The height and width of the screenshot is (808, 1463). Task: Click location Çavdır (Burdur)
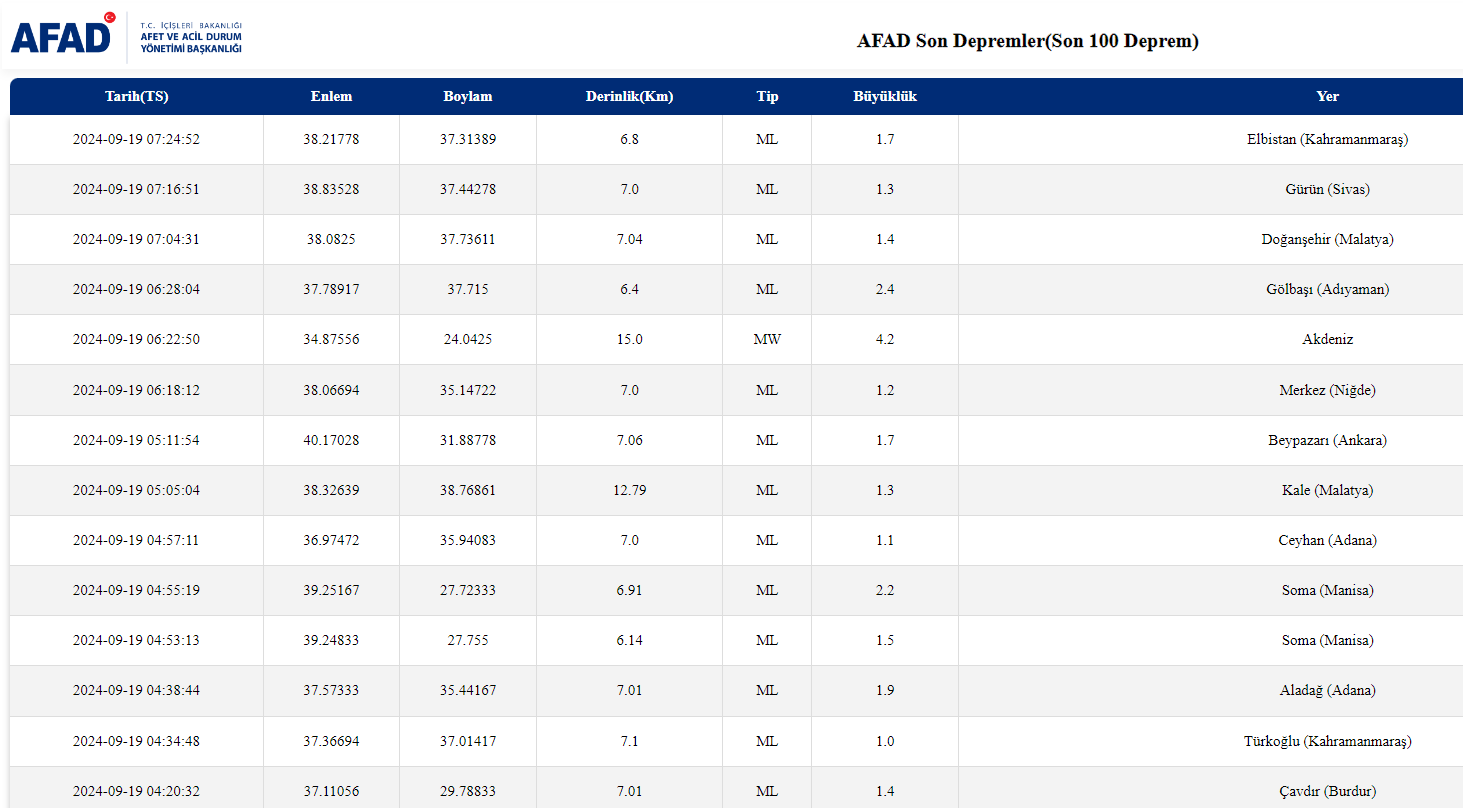(x=1327, y=792)
